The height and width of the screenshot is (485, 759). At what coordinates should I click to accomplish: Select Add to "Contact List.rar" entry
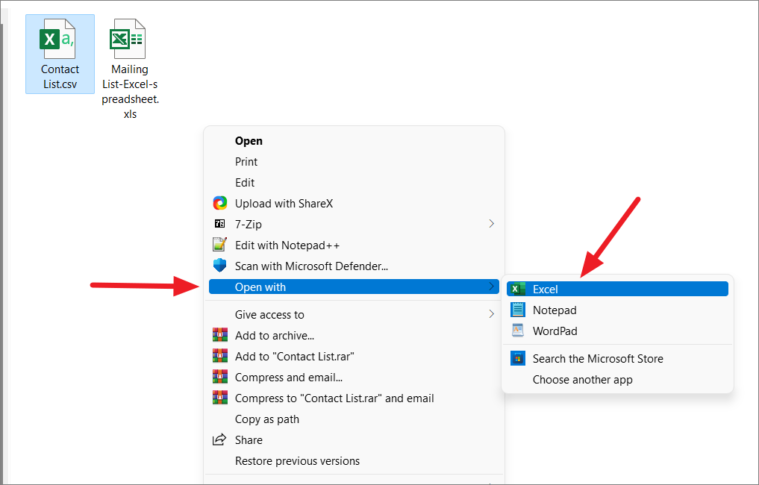coord(354,356)
